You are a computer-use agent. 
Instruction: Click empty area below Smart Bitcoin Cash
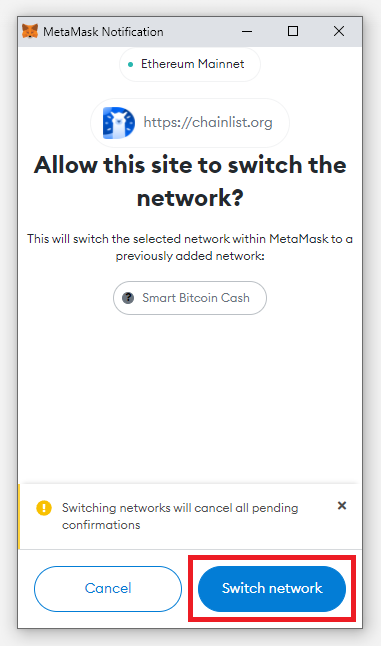point(190,396)
